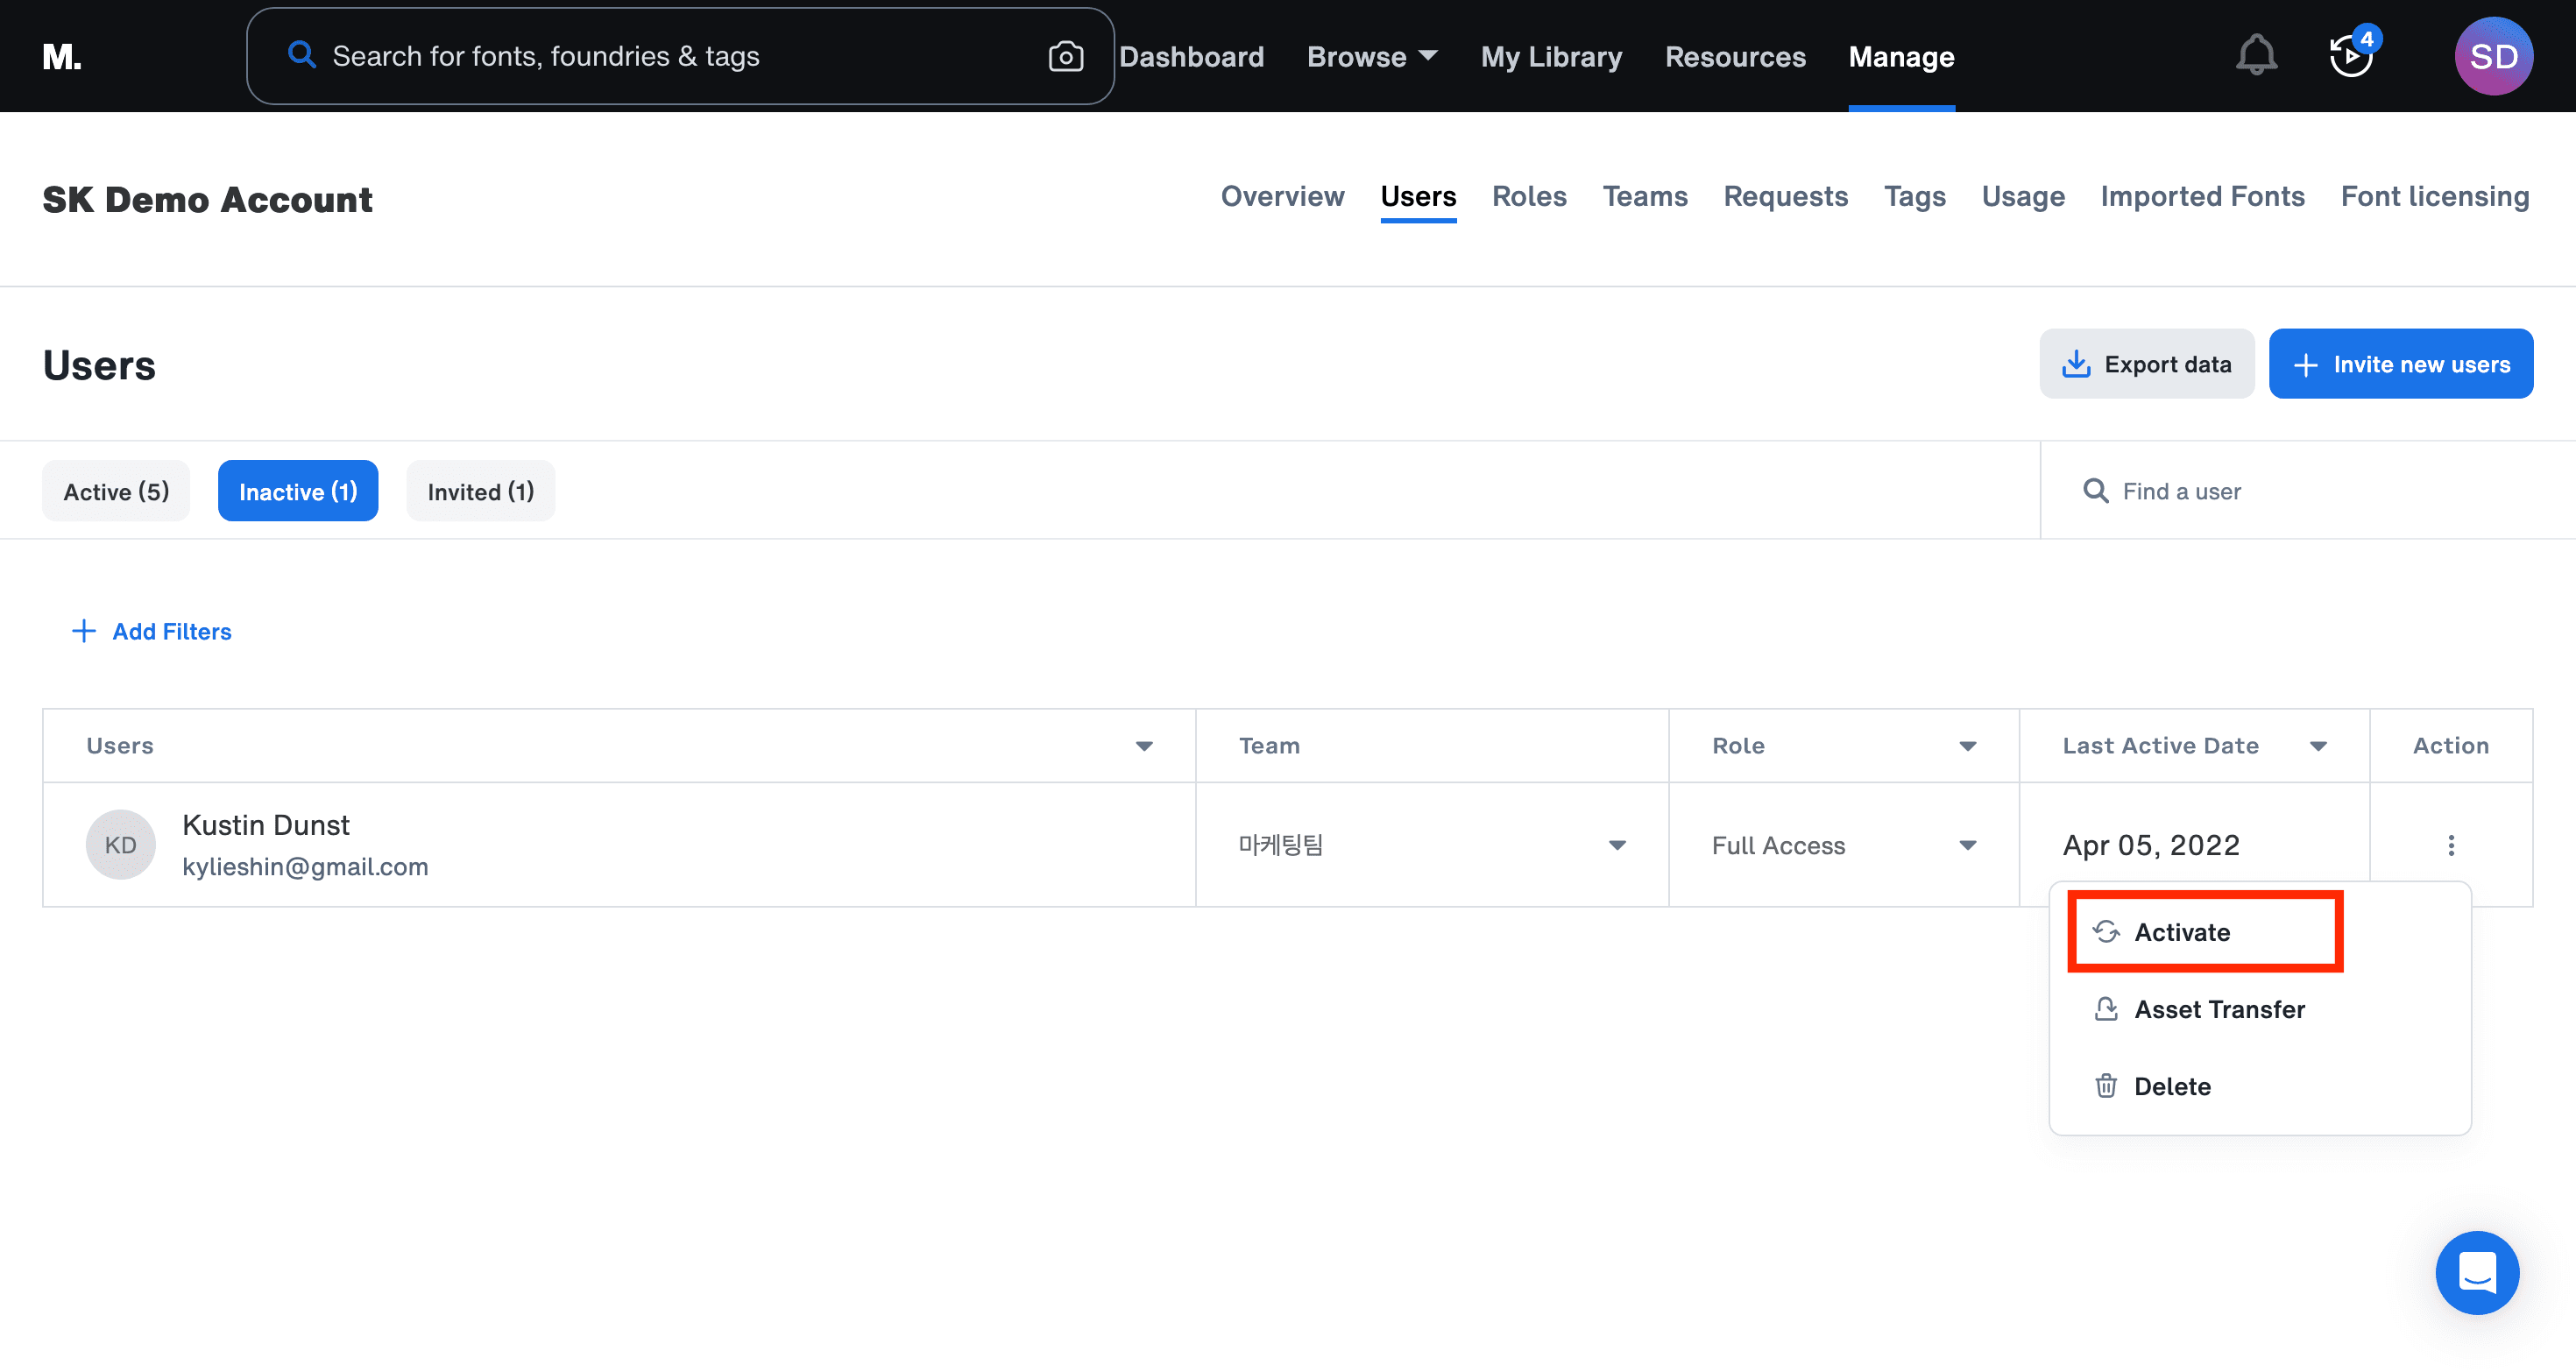The height and width of the screenshot is (1372, 2576).
Task: Click the Invite new users button
Action: click(2400, 364)
